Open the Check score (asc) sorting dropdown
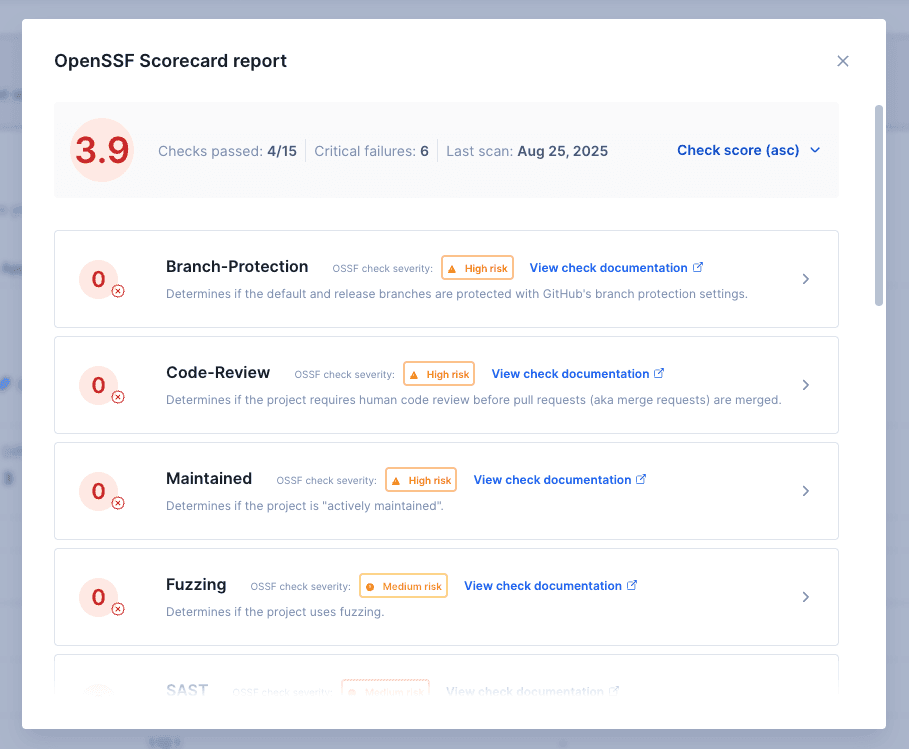The height and width of the screenshot is (749, 909). (748, 149)
